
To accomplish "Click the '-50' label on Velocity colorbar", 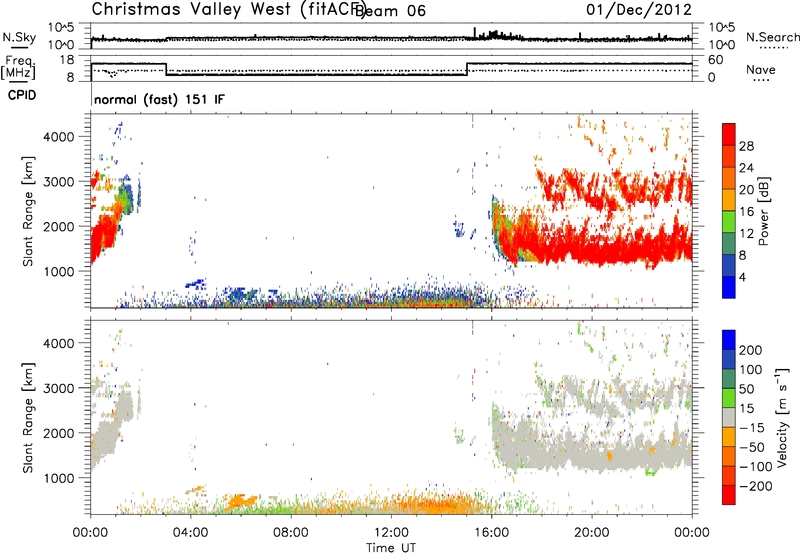I will coord(752,447).
